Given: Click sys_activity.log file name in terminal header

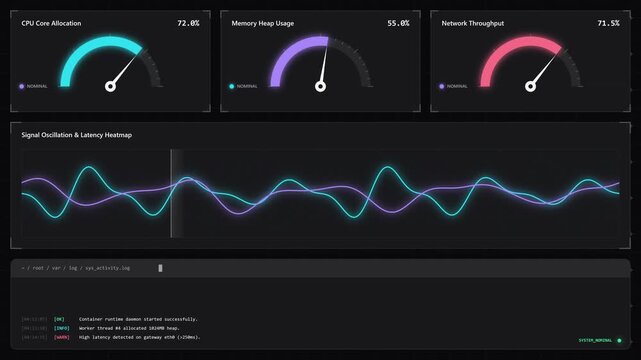Looking at the screenshot, I should (x=108, y=268).
